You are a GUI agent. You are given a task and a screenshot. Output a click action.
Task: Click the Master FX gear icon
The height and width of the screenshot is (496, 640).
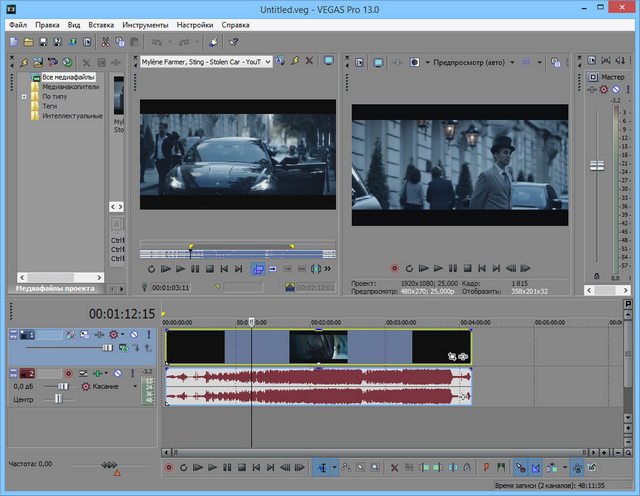pos(604,89)
